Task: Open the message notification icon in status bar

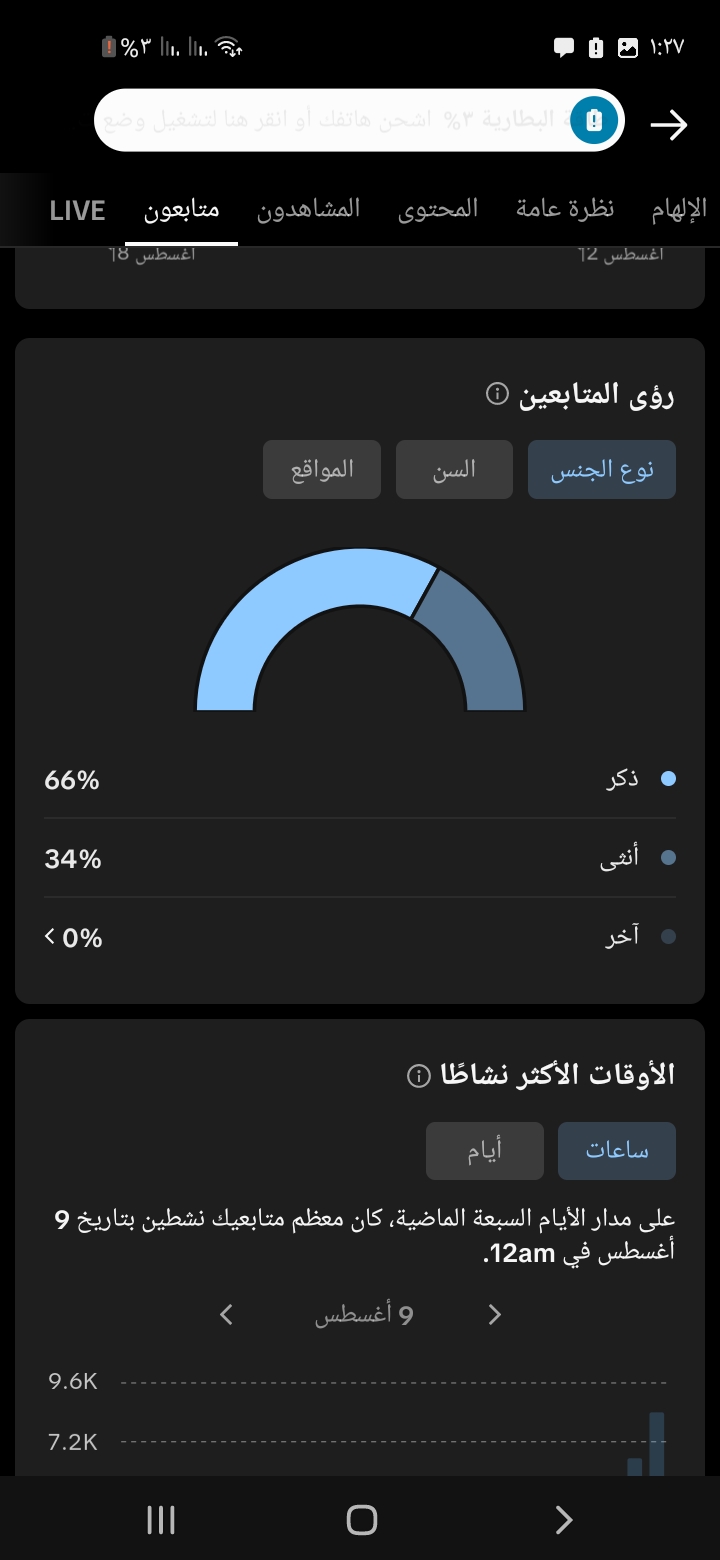Action: pyautogui.click(x=564, y=47)
